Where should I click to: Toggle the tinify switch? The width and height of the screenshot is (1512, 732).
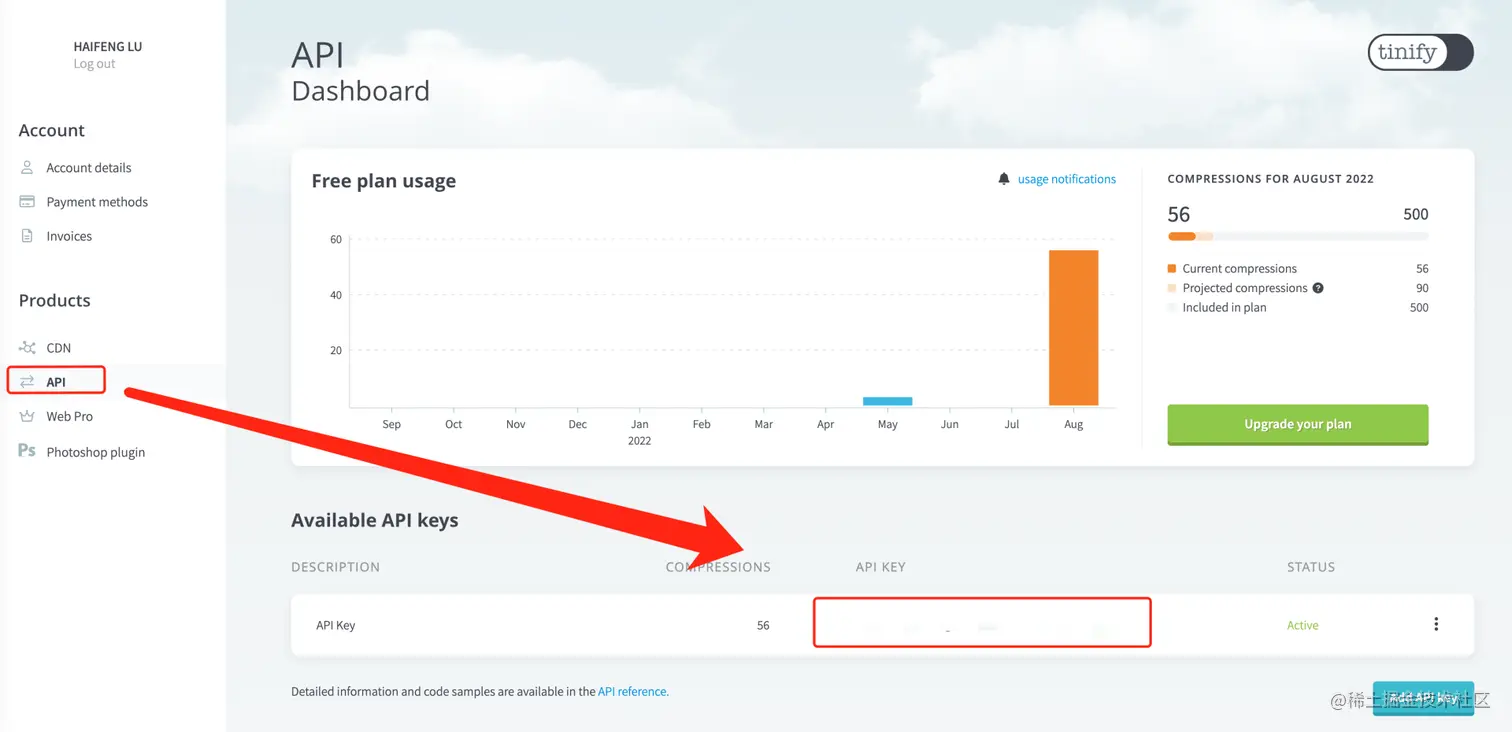[x=1420, y=53]
